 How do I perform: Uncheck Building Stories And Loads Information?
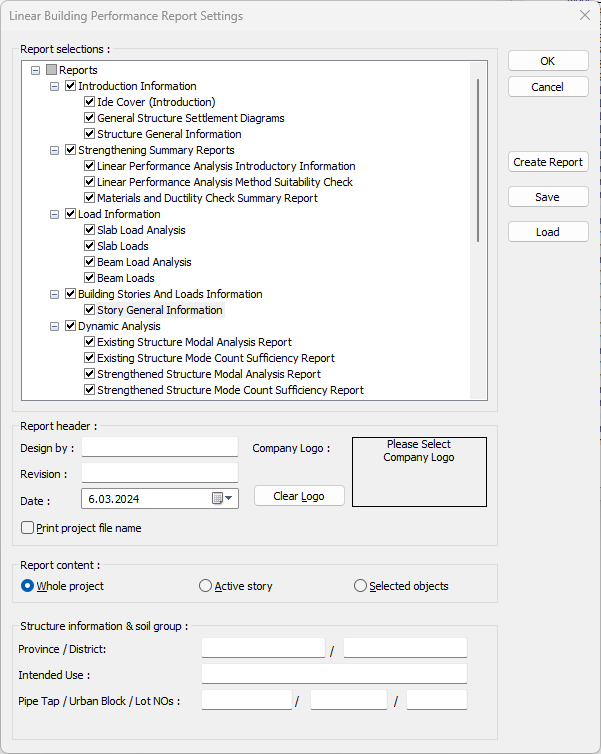(x=71, y=293)
